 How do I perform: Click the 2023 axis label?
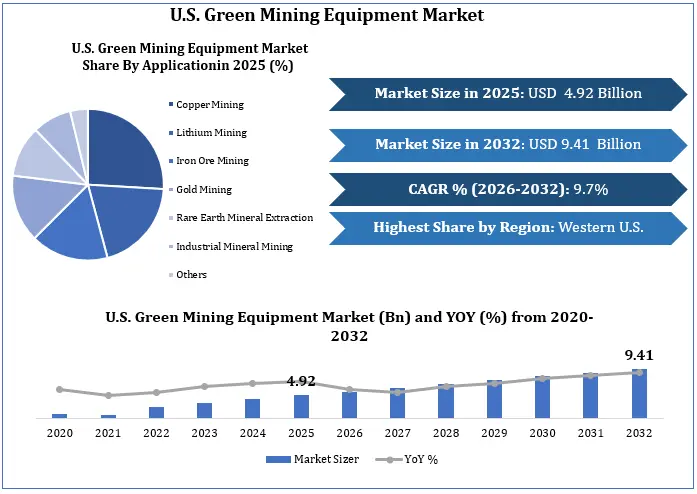[204, 433]
